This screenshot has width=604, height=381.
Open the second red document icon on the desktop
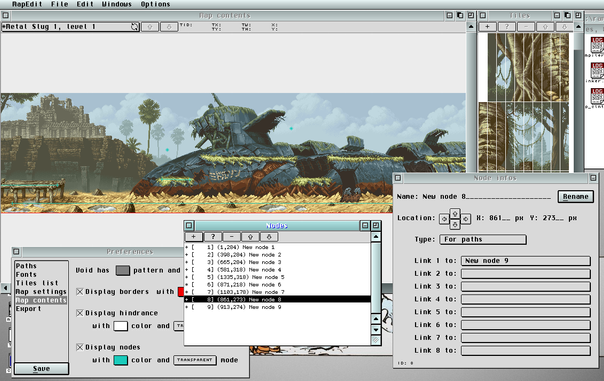click(x=597, y=71)
